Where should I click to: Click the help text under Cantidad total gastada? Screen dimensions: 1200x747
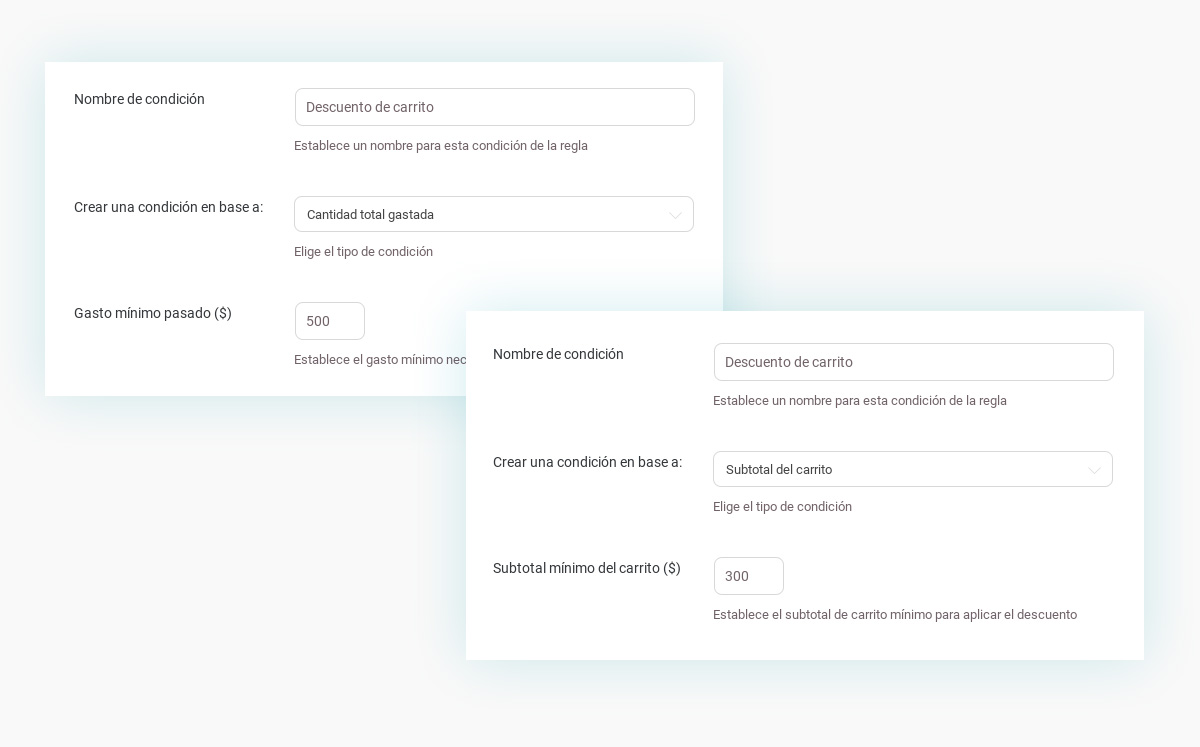tap(363, 252)
